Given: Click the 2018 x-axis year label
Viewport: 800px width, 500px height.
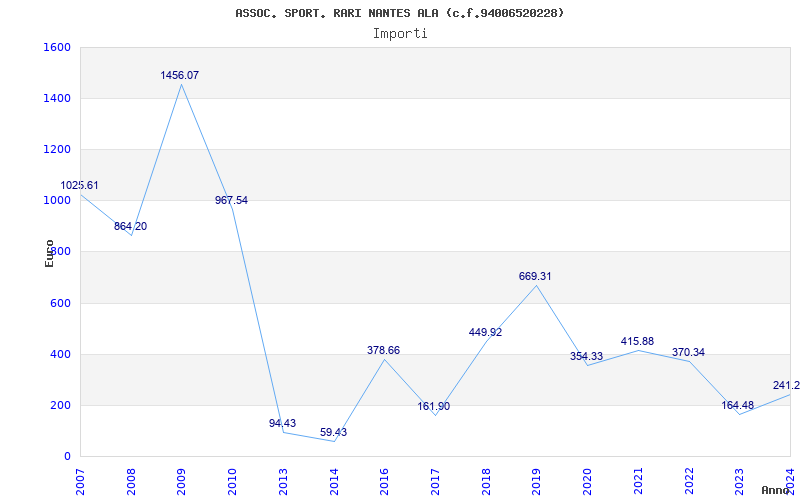Looking at the screenshot, I should [486, 482].
